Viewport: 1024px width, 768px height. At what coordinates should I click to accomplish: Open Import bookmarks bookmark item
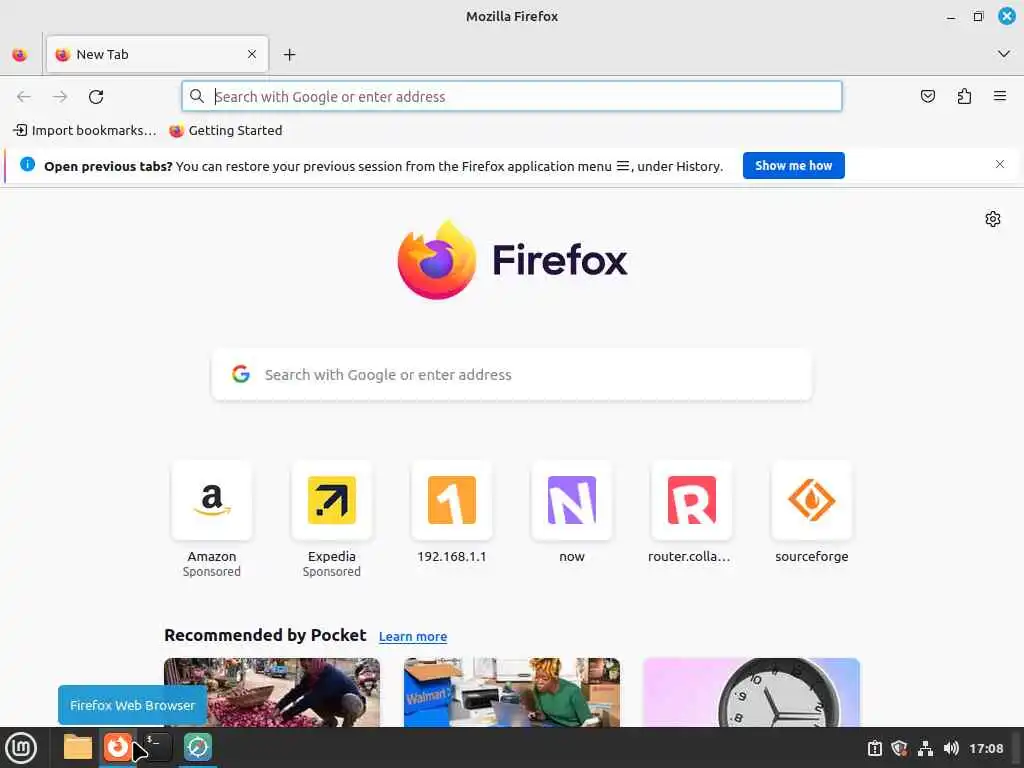(x=85, y=131)
